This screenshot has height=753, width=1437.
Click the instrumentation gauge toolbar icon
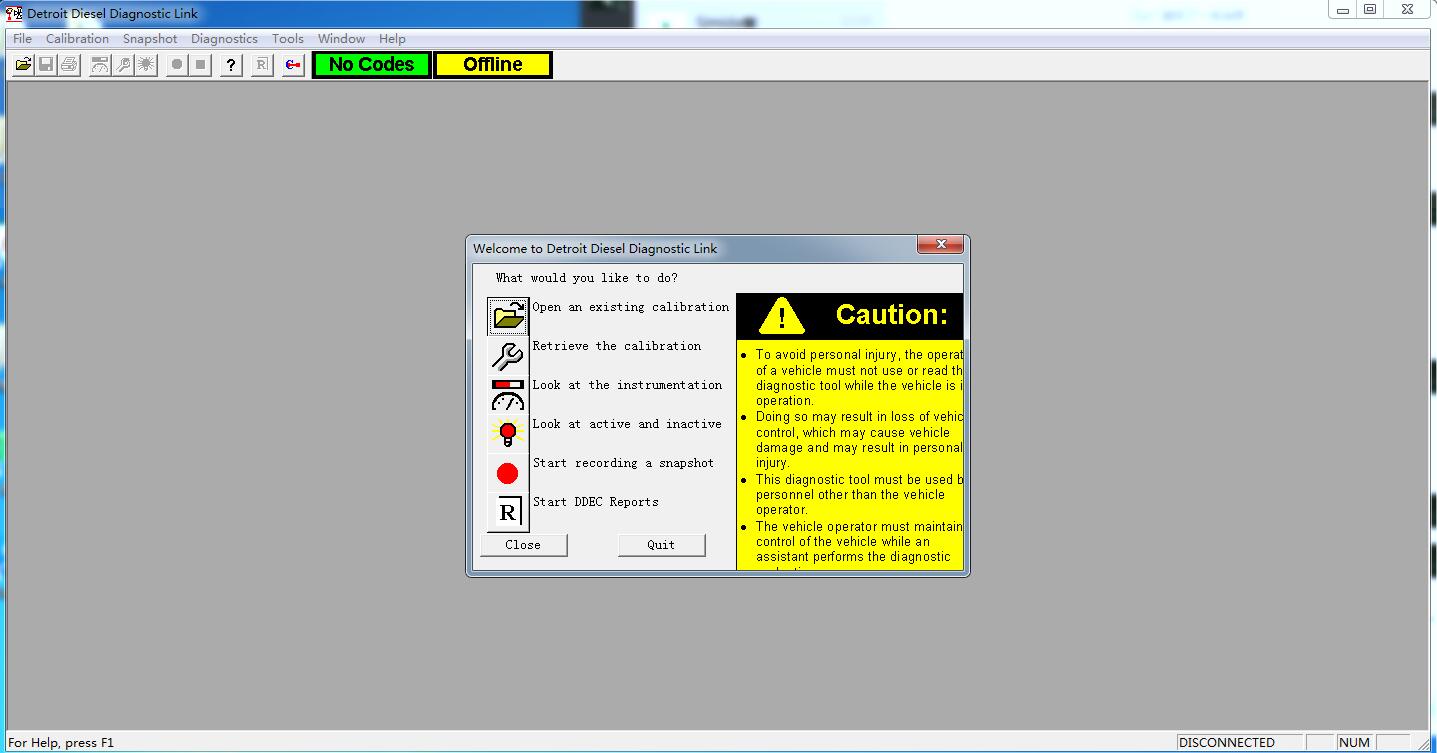point(100,65)
